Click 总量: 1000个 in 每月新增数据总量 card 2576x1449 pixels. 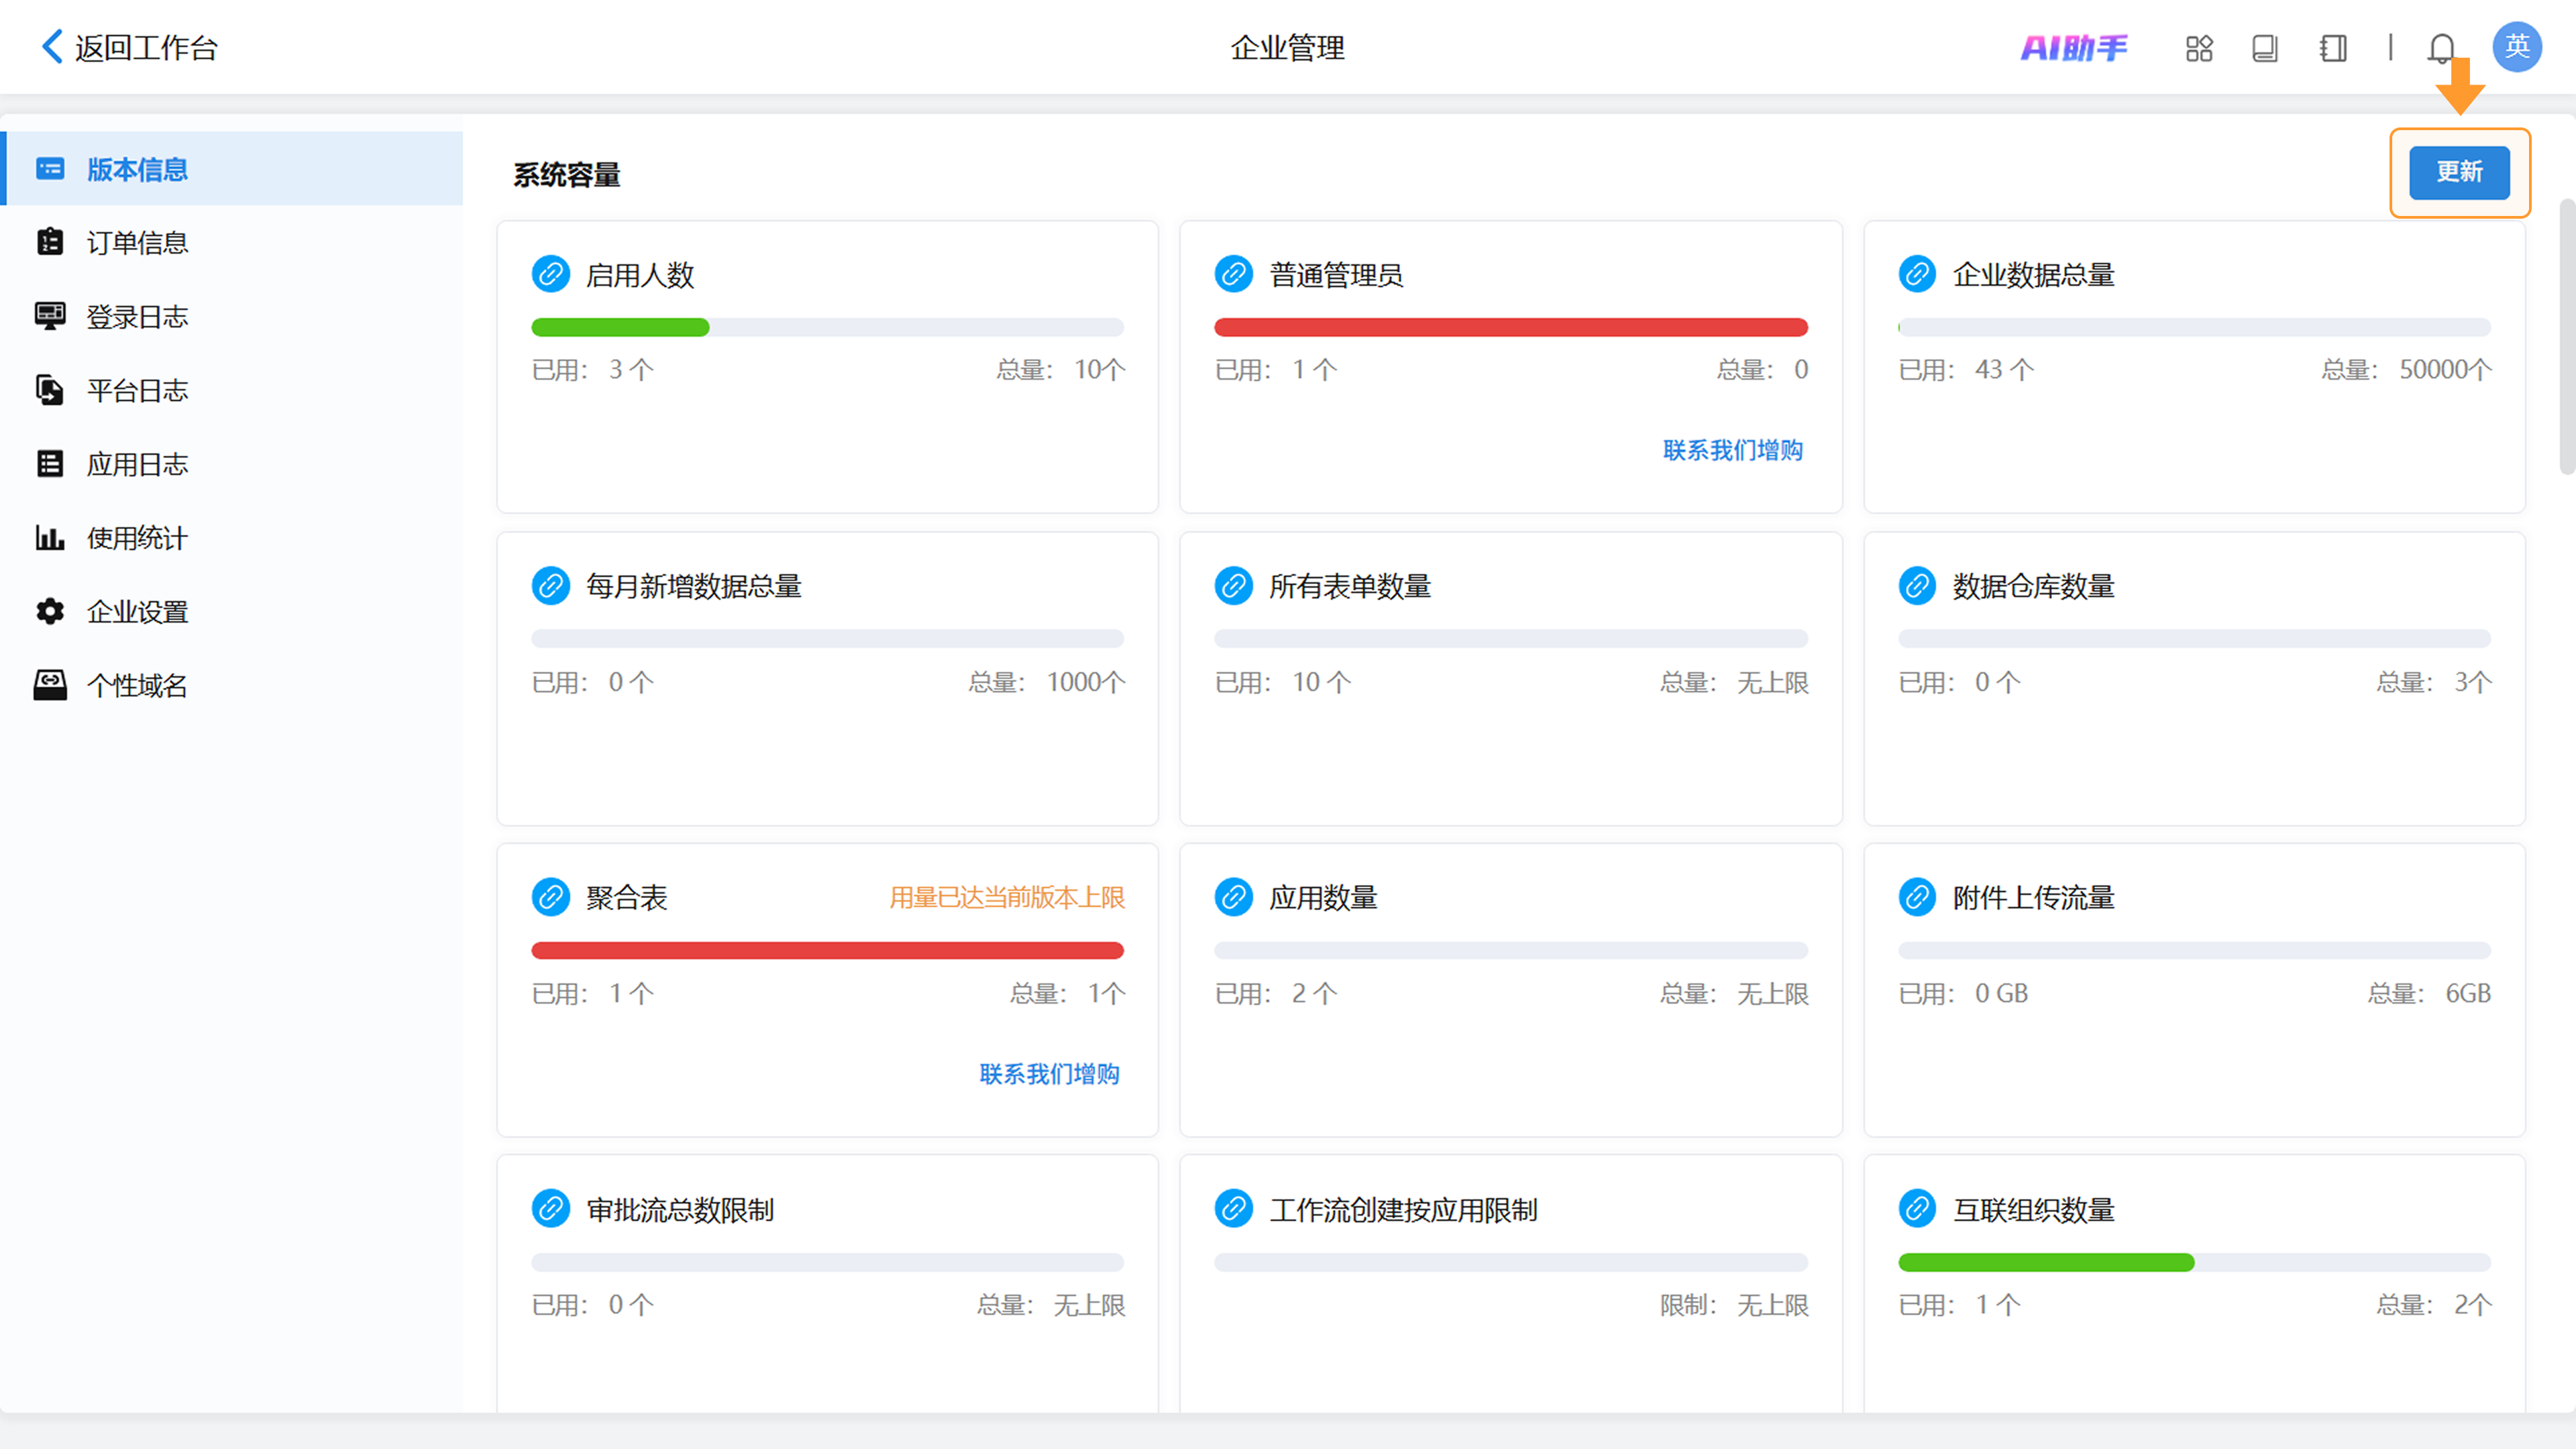click(x=1046, y=682)
